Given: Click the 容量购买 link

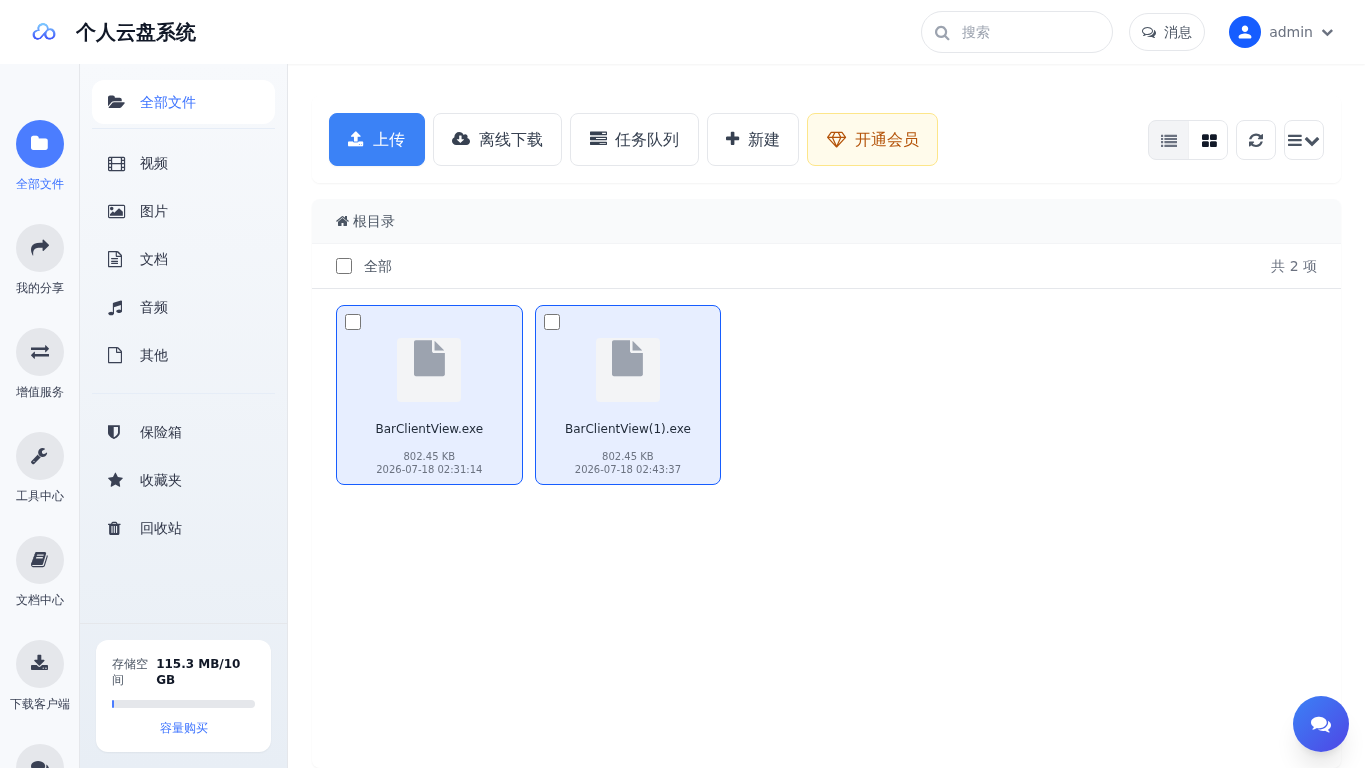Looking at the screenshot, I should 184,728.
